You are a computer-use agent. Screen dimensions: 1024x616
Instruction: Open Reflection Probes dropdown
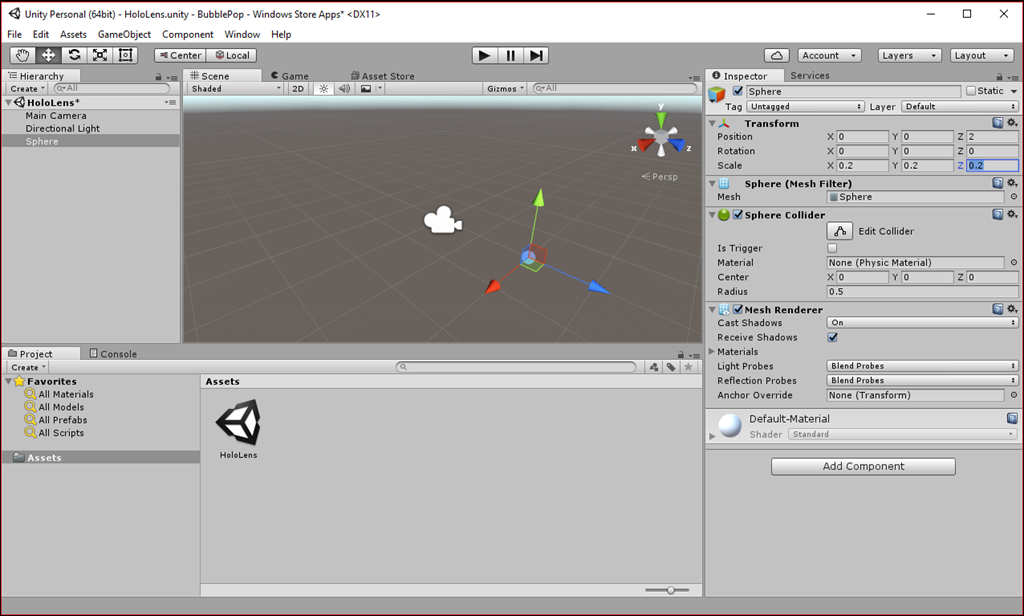coord(922,380)
